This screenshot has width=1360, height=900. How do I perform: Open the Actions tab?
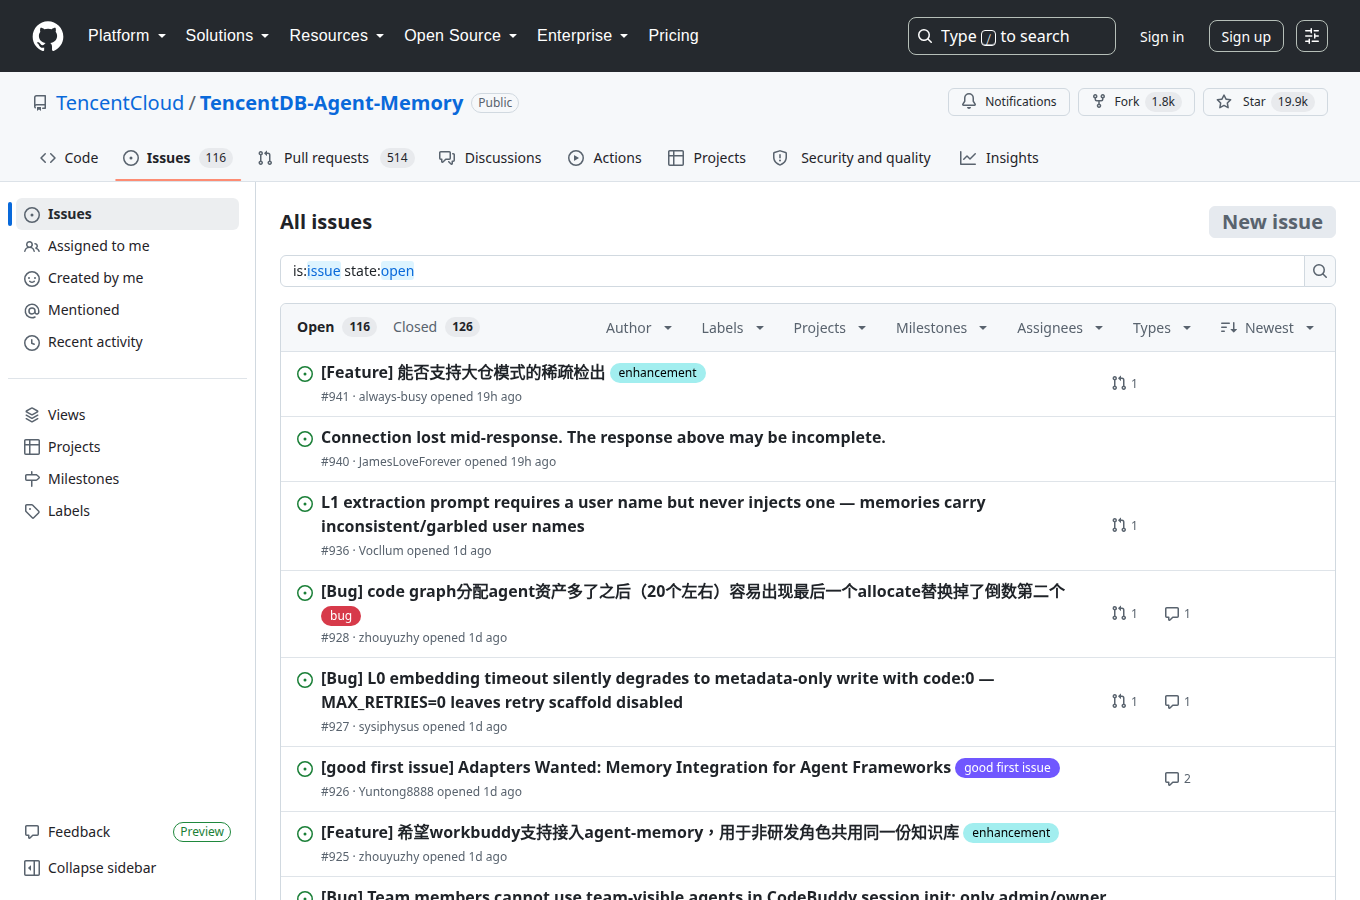pos(605,158)
